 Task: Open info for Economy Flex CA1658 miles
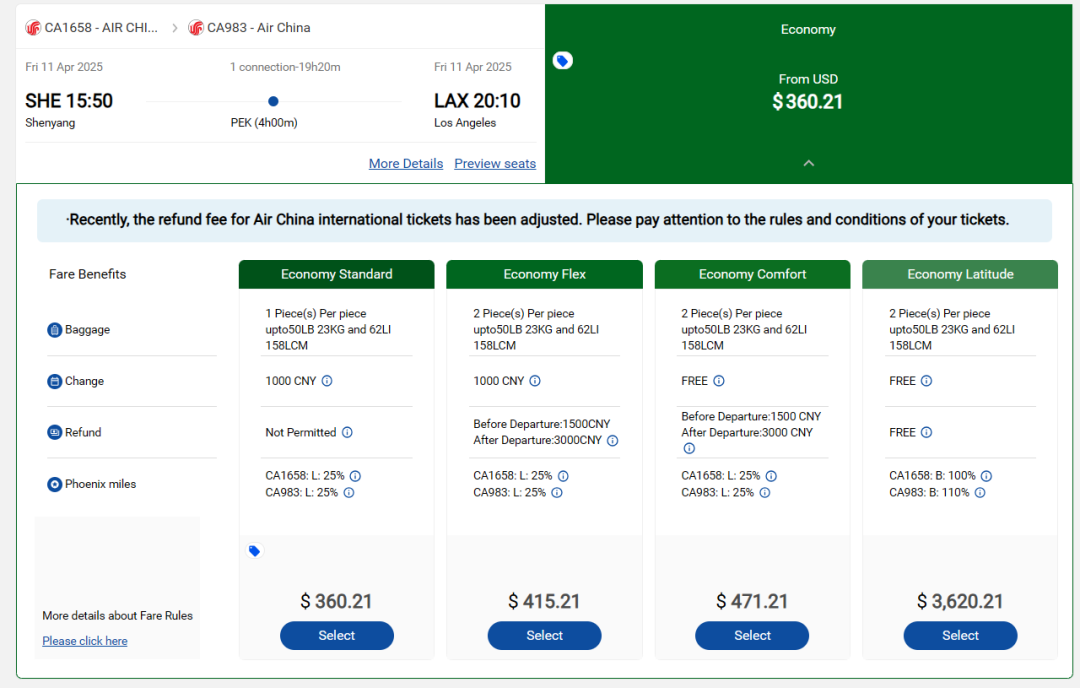click(x=563, y=476)
